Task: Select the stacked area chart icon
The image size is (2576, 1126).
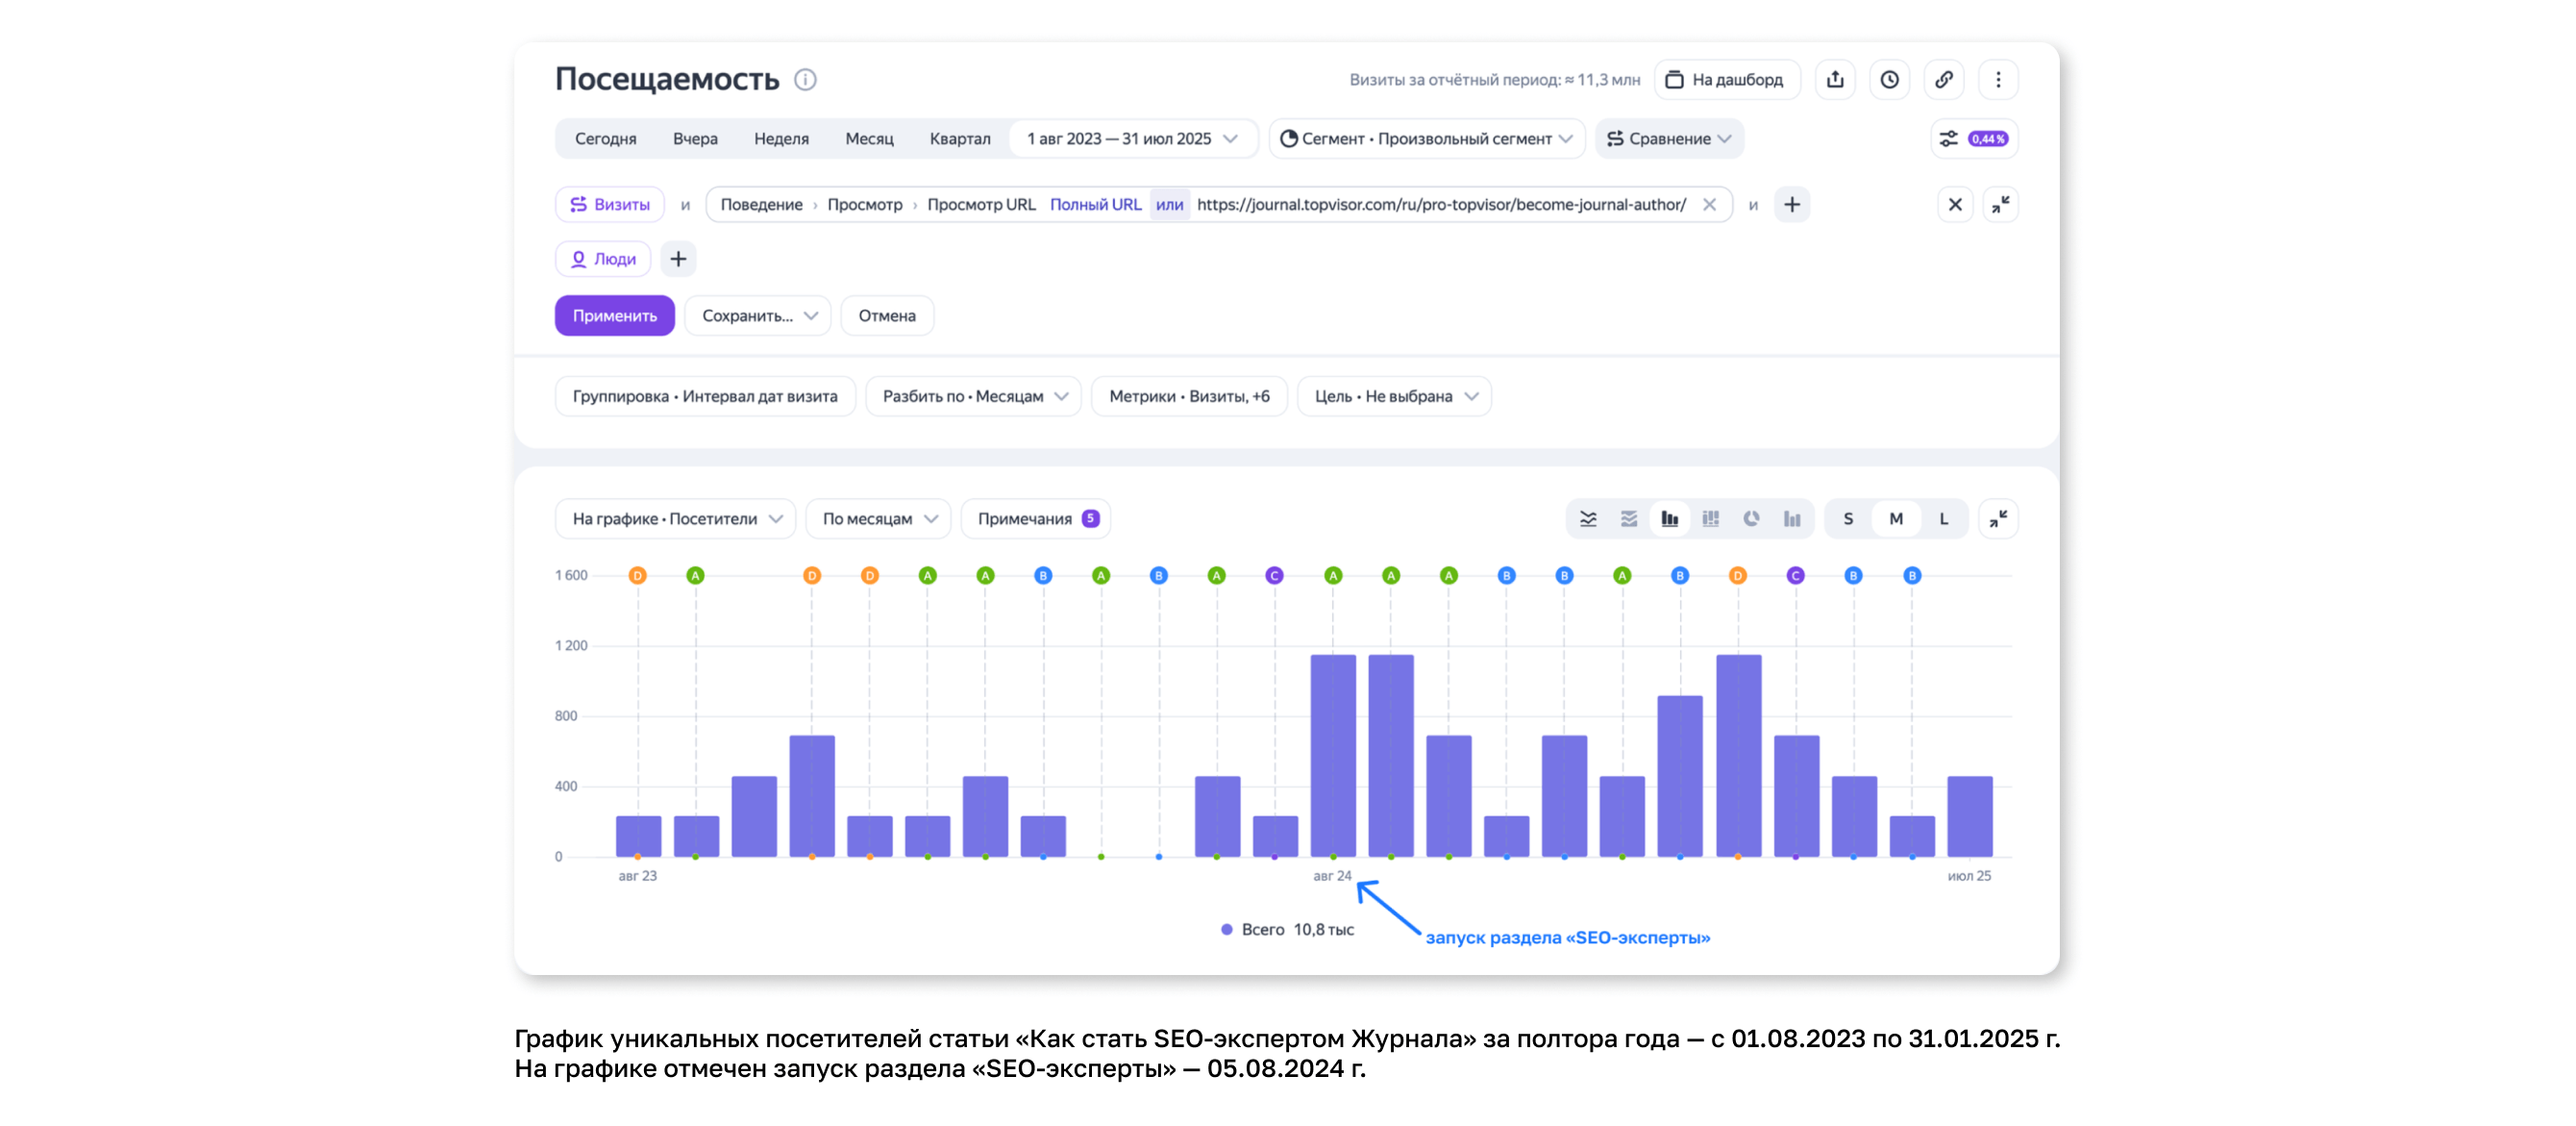Action: pyautogui.click(x=1629, y=518)
